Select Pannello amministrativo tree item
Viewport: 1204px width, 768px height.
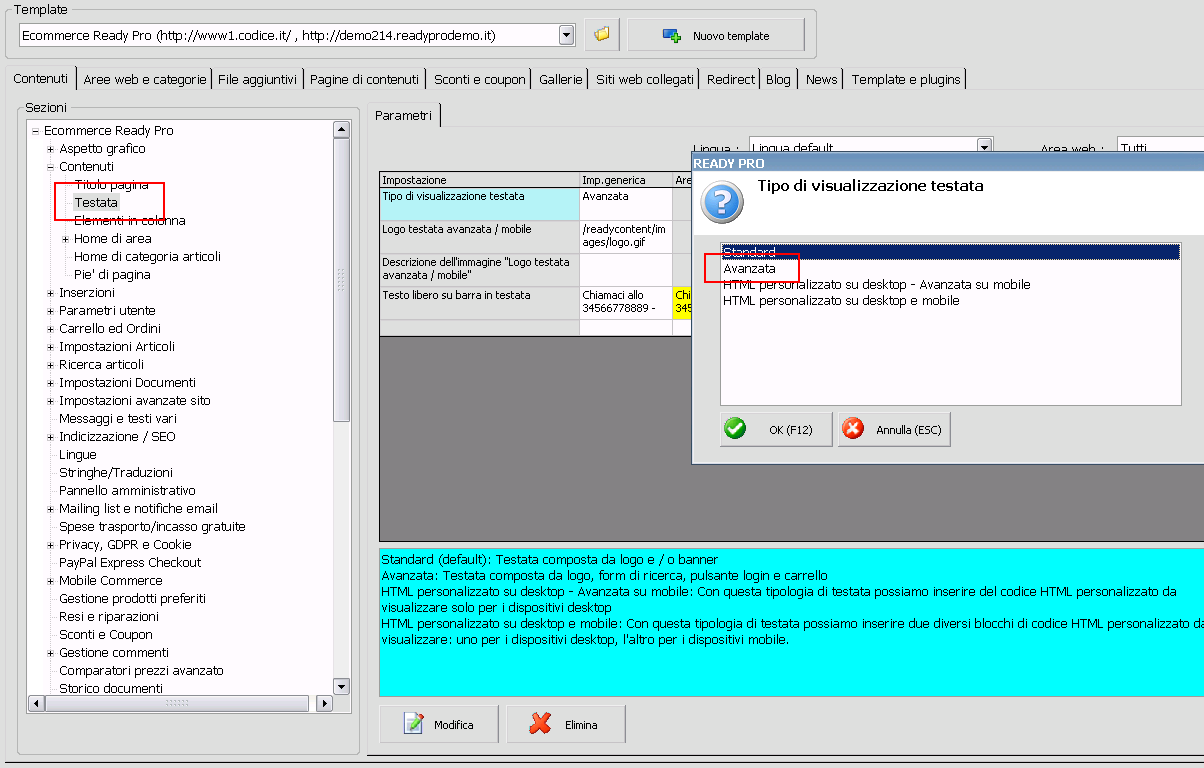coord(127,490)
